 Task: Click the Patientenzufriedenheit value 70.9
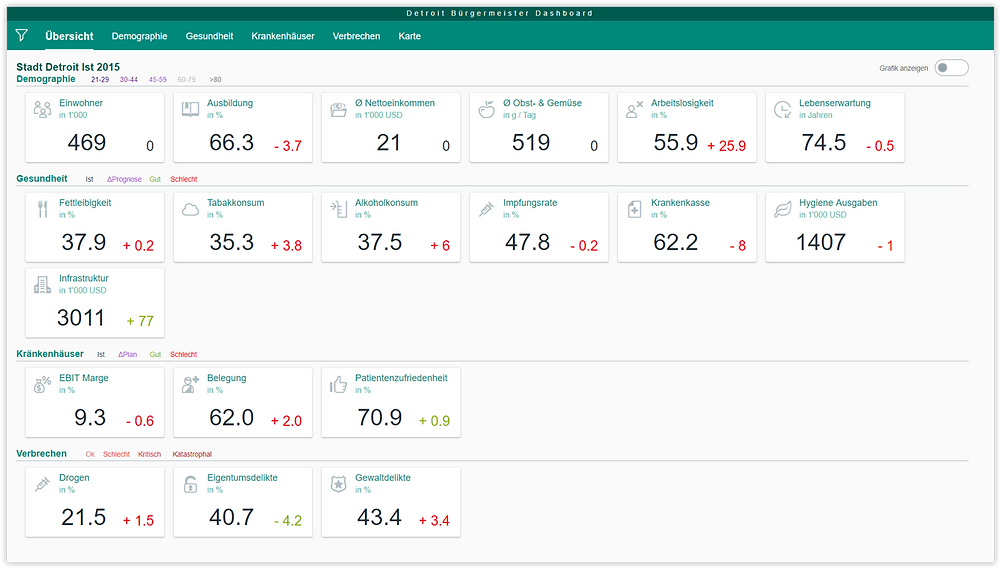click(379, 417)
